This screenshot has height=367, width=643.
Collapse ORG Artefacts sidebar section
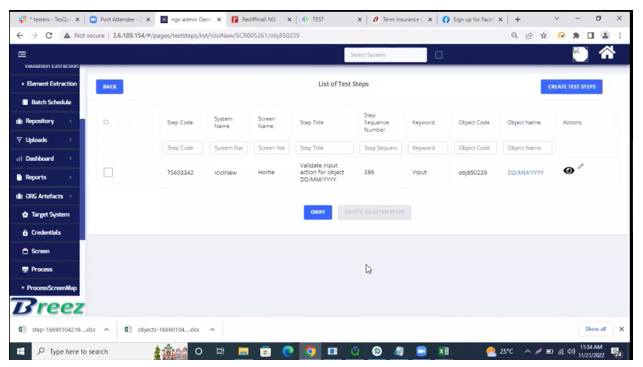click(45, 196)
